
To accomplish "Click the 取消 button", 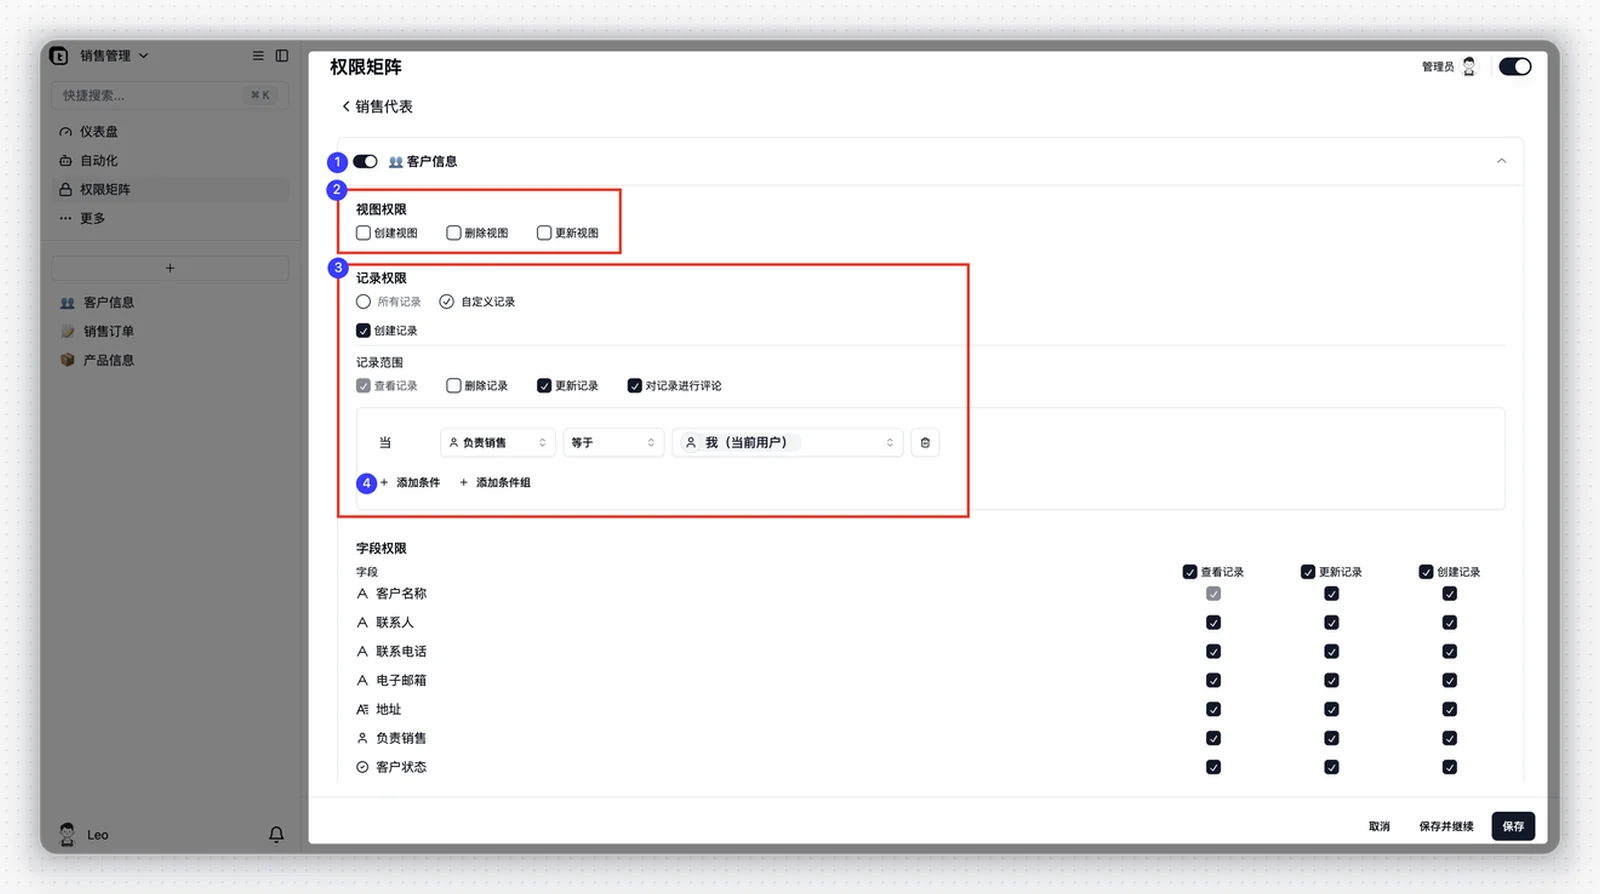I will point(1379,827).
